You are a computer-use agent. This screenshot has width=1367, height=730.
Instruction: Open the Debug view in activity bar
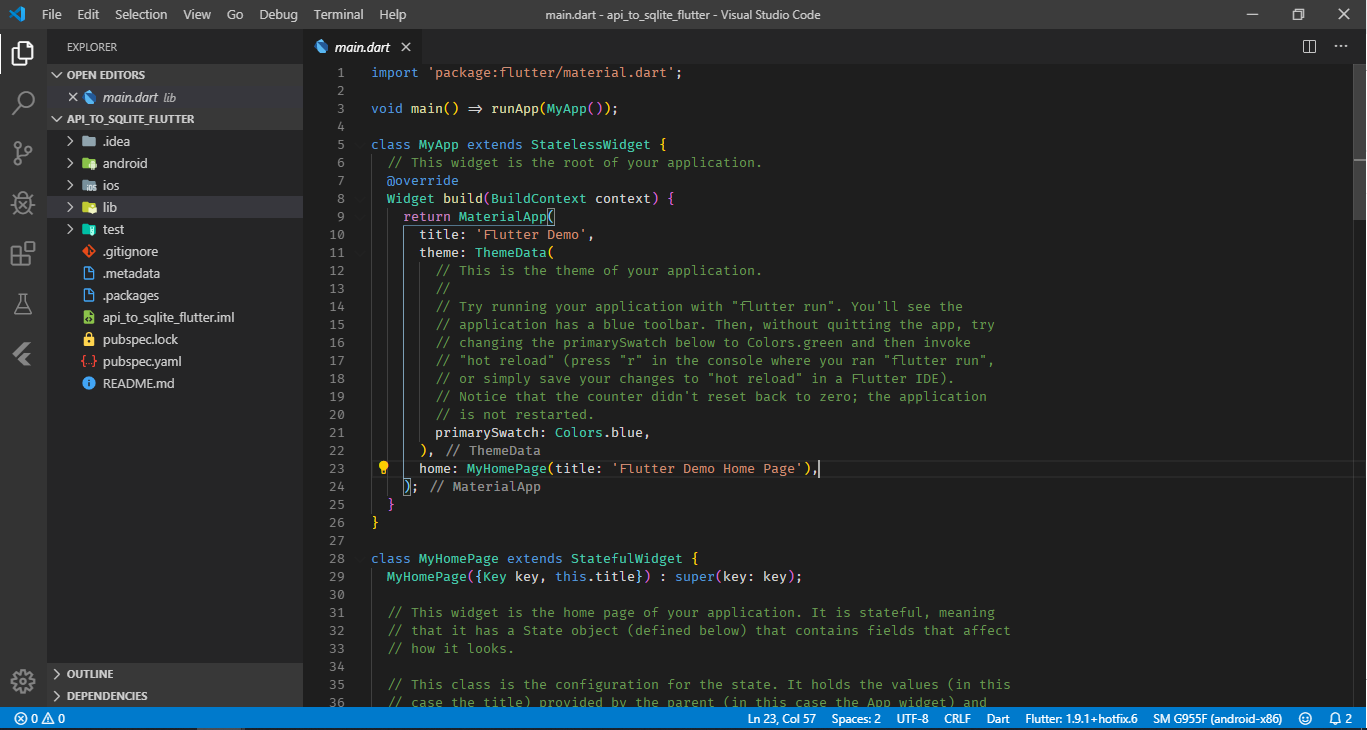coord(23,203)
